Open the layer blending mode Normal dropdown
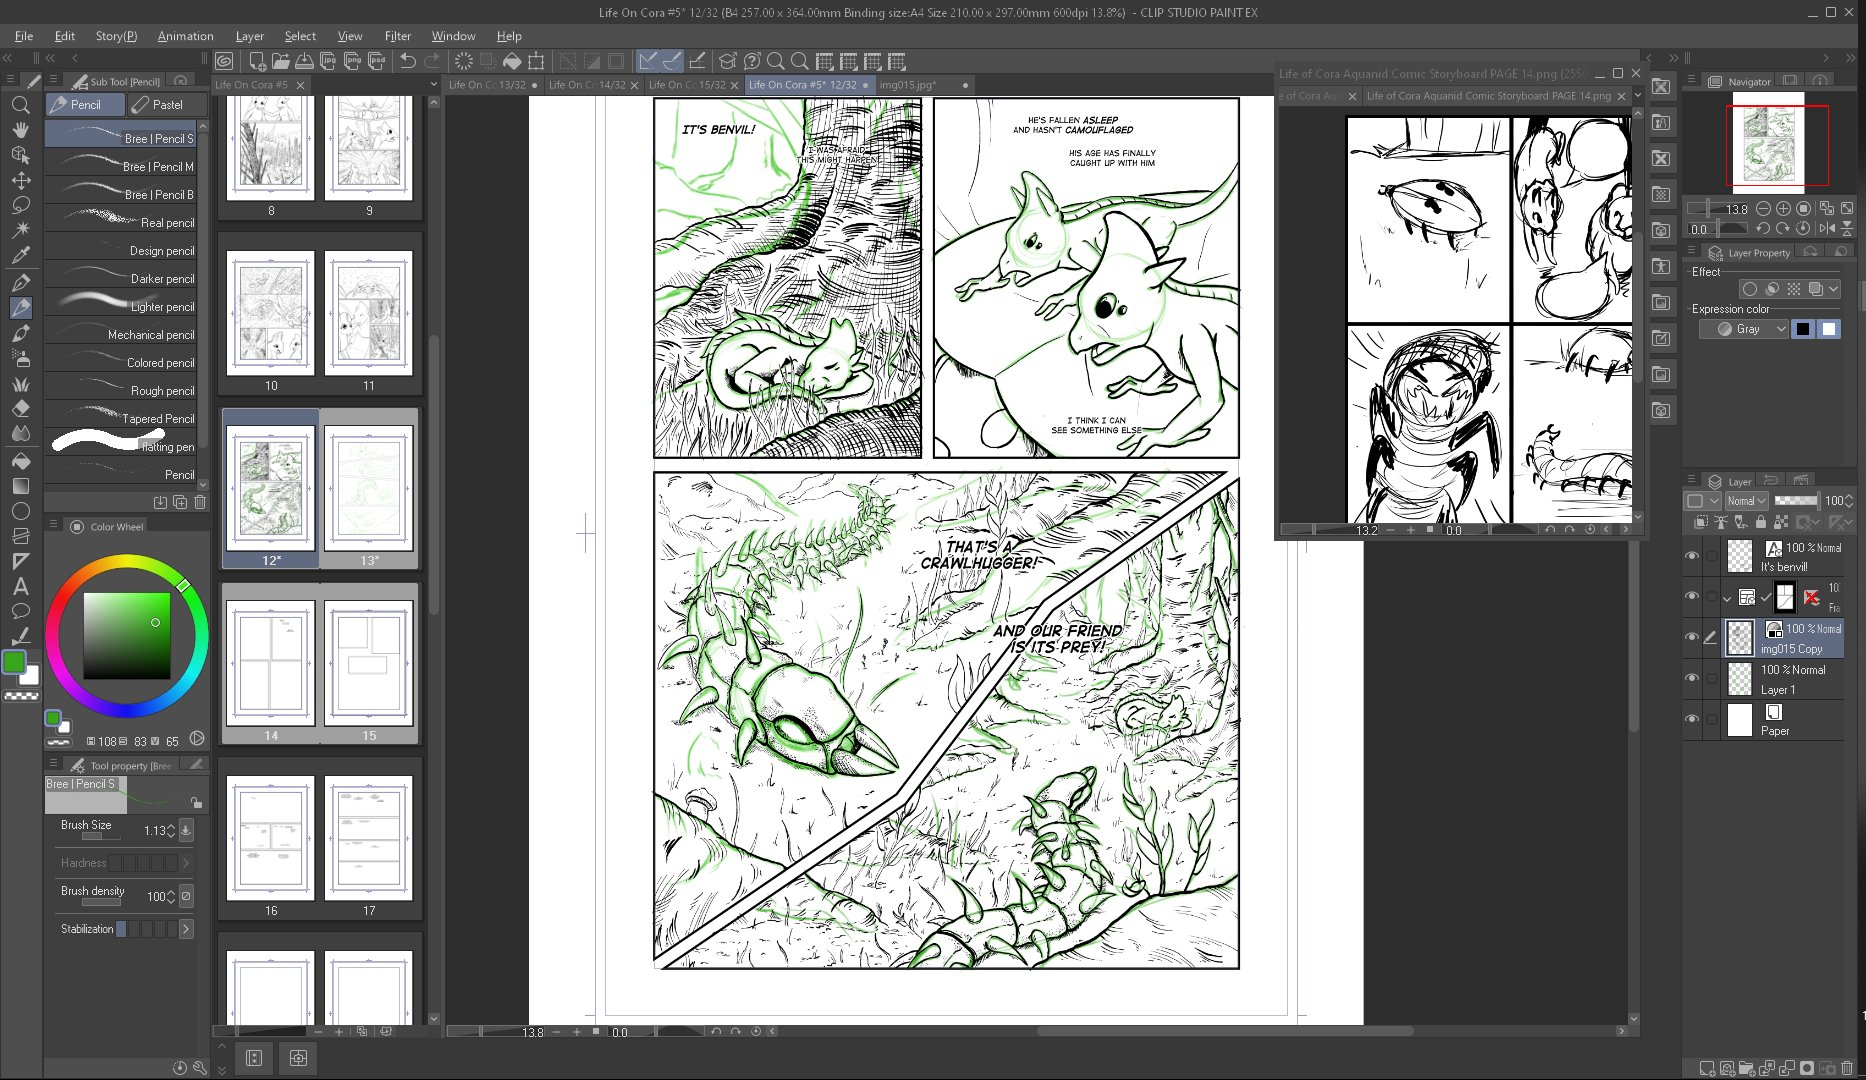The image size is (1866, 1080). tap(1746, 501)
